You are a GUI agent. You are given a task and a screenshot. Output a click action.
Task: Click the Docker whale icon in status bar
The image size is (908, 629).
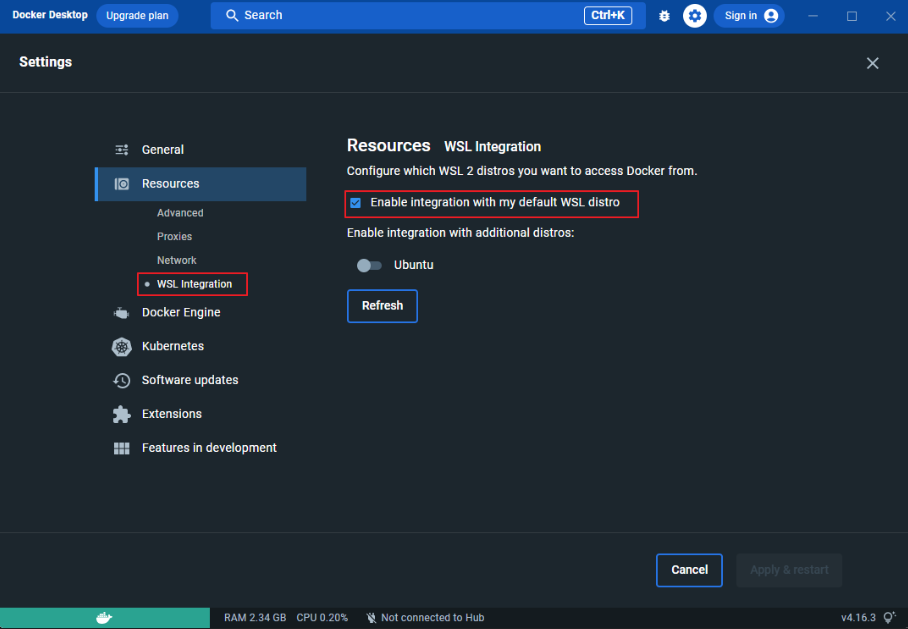(104, 618)
